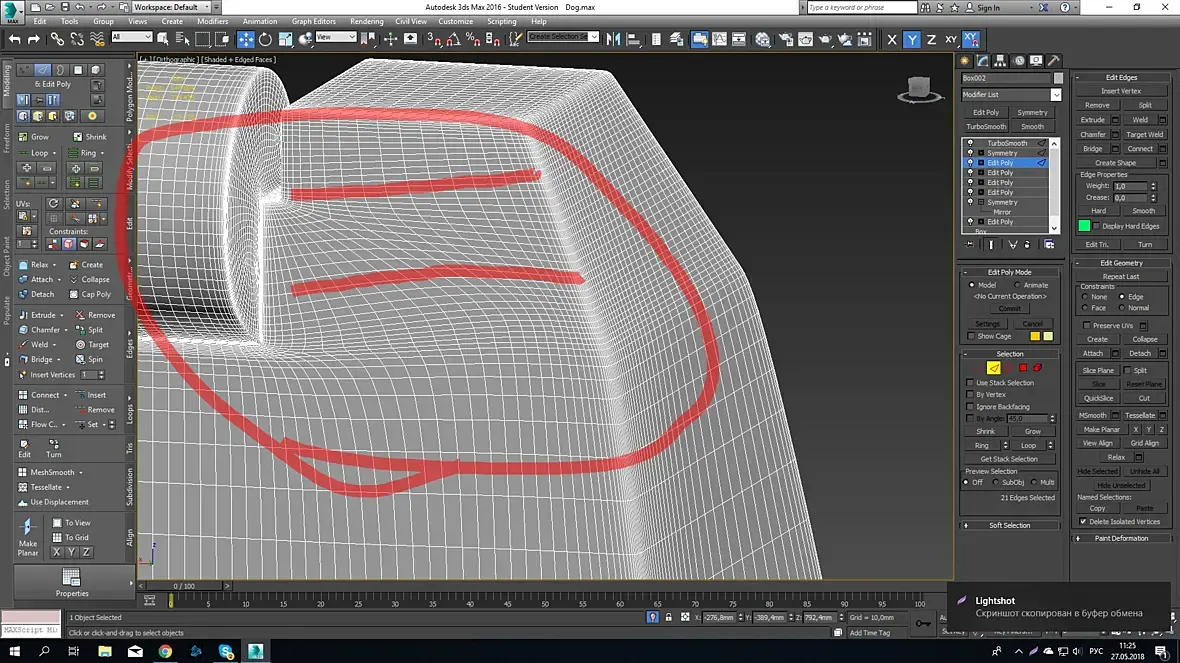Enable the Ignore Backfacing checkbox
This screenshot has height=663, width=1180.
click(970, 407)
